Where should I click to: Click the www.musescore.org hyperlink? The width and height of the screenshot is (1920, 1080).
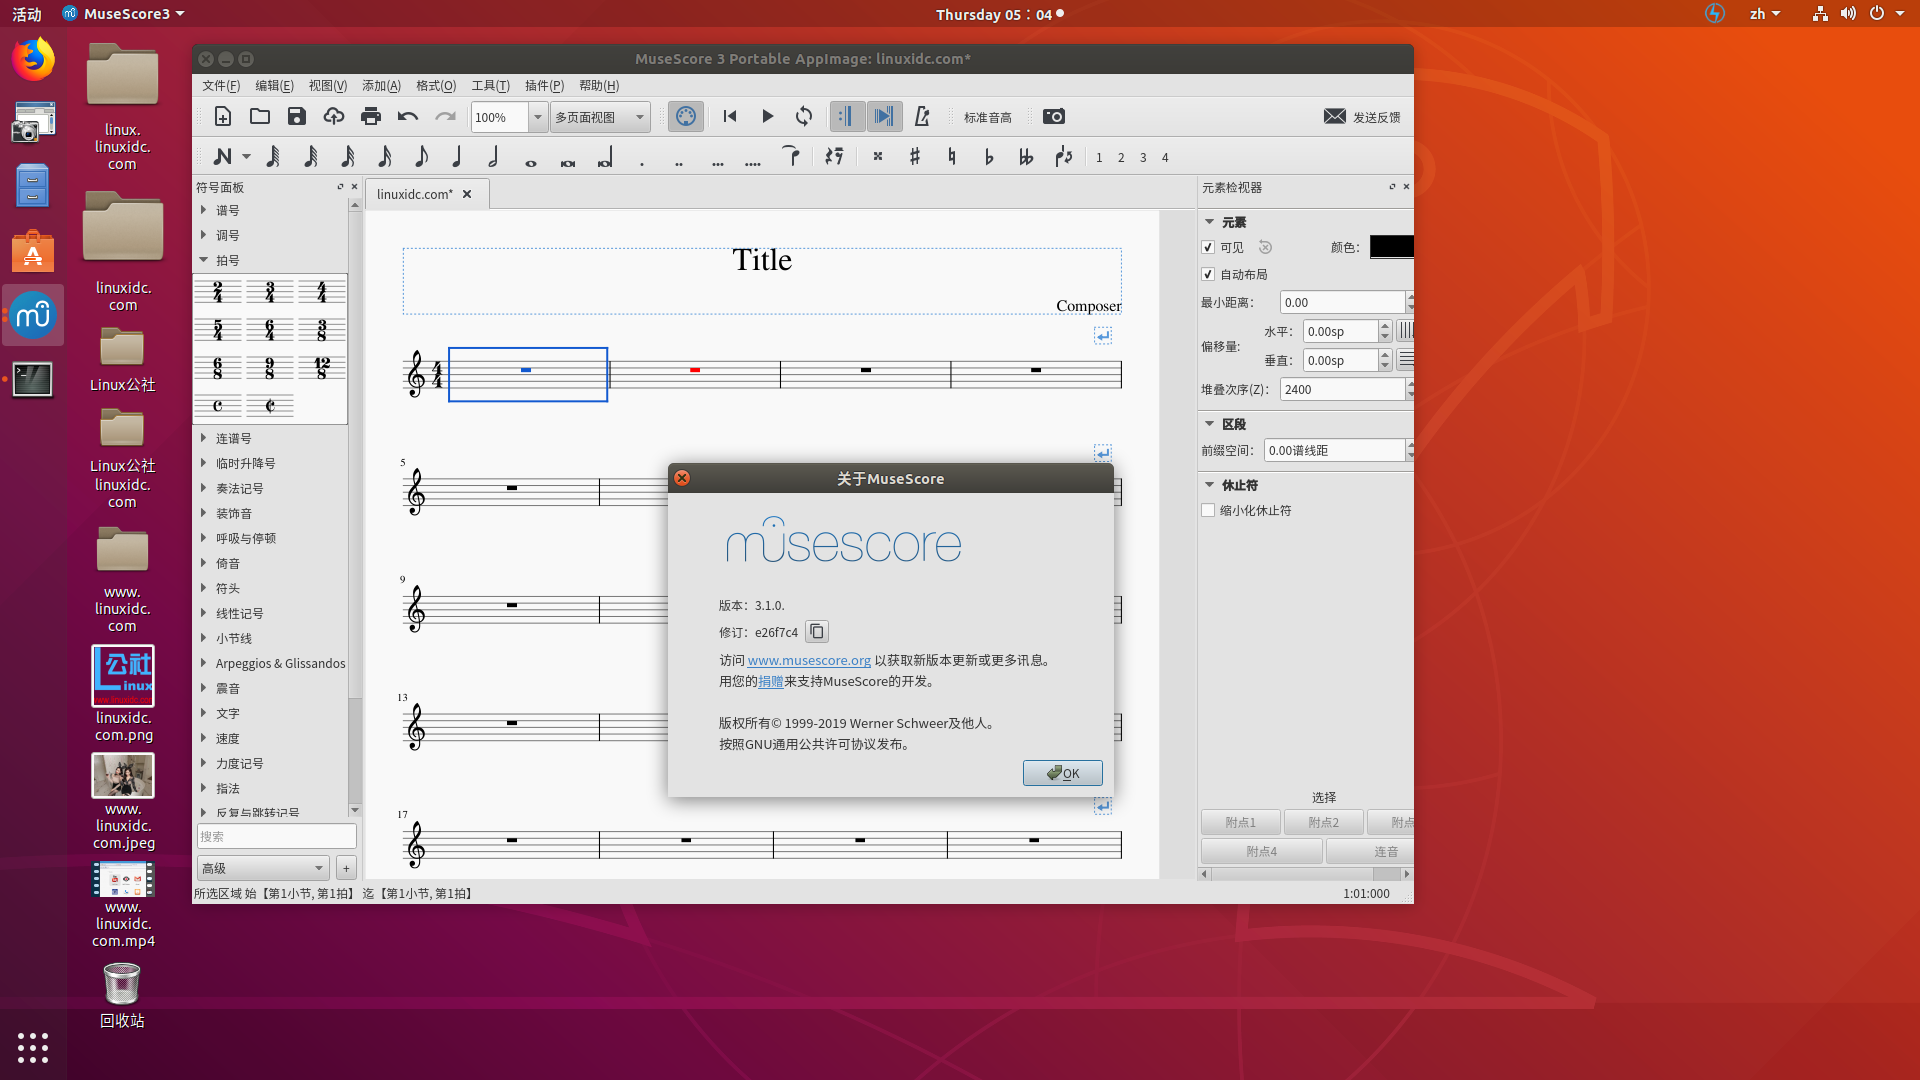(808, 659)
